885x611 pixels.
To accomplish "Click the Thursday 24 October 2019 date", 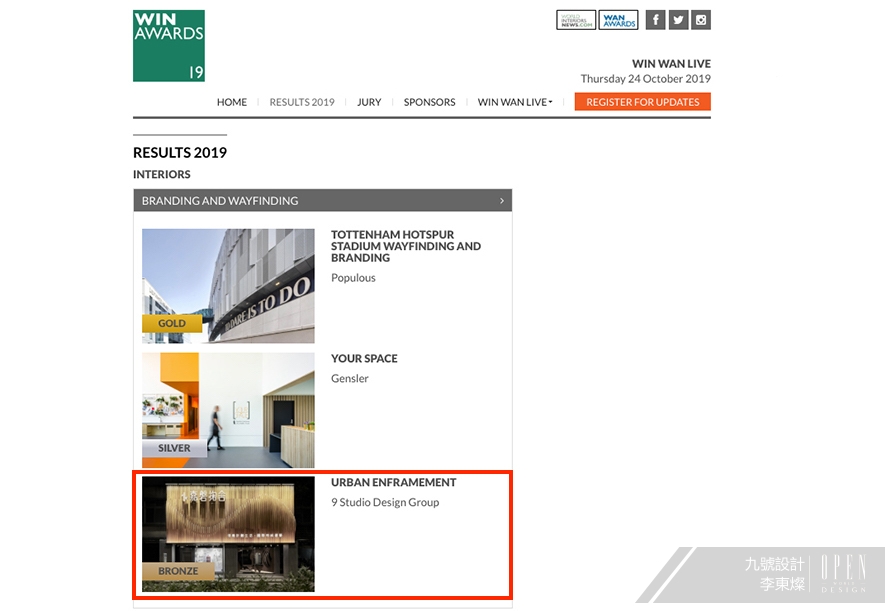I will tap(646, 79).
